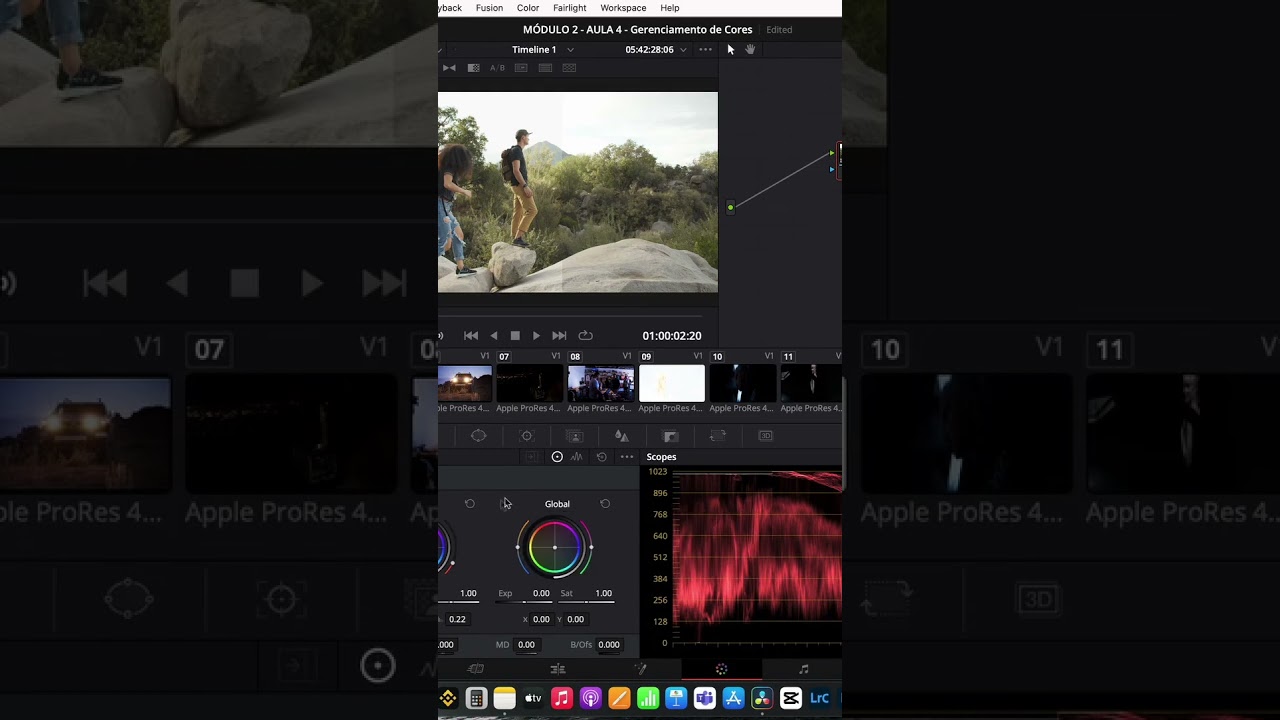Screen dimensions: 1280x720
Task: Select clip 08 thumbnail
Action: point(601,384)
